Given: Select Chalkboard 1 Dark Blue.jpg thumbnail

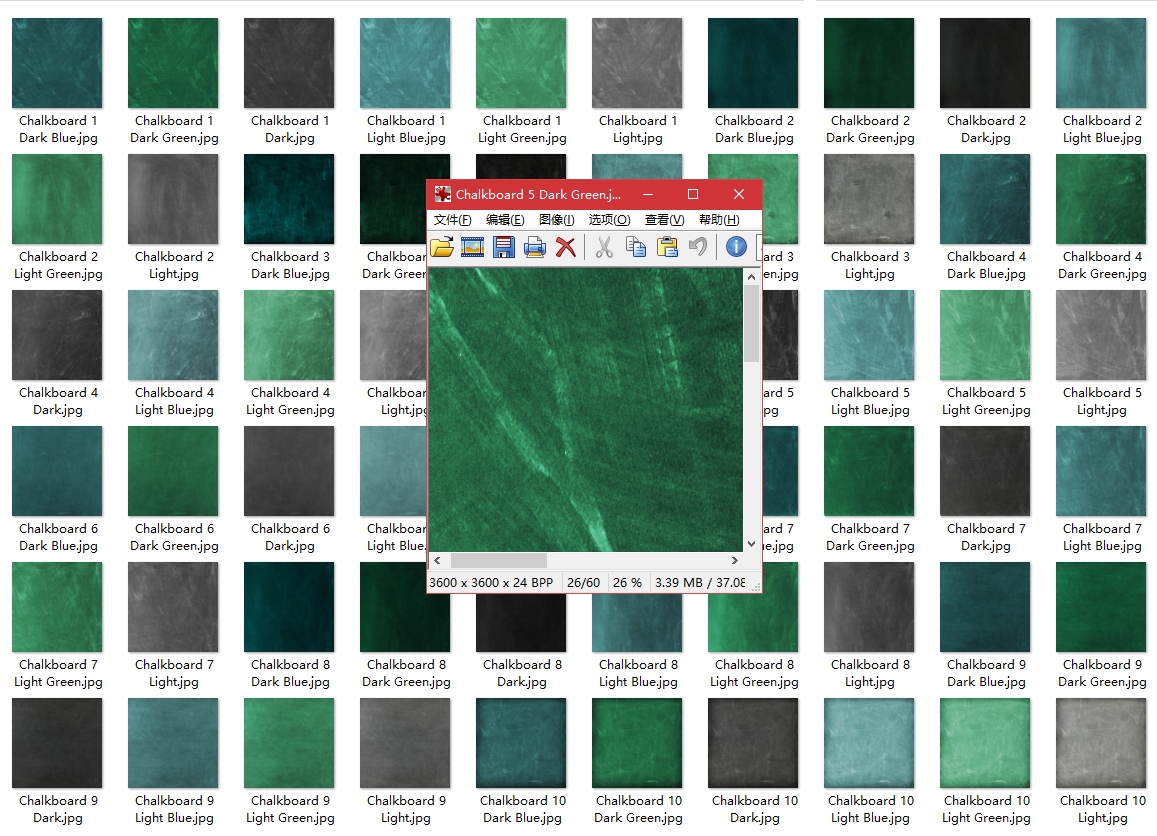Looking at the screenshot, I should tap(58, 64).
